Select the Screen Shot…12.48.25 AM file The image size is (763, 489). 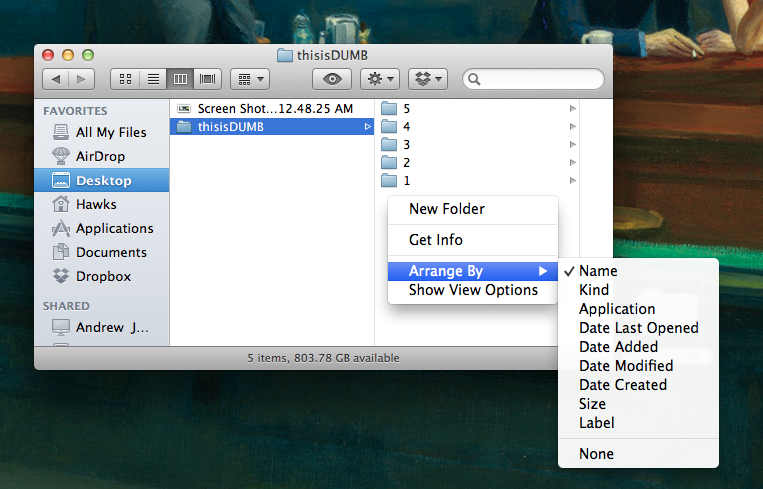pos(272,109)
